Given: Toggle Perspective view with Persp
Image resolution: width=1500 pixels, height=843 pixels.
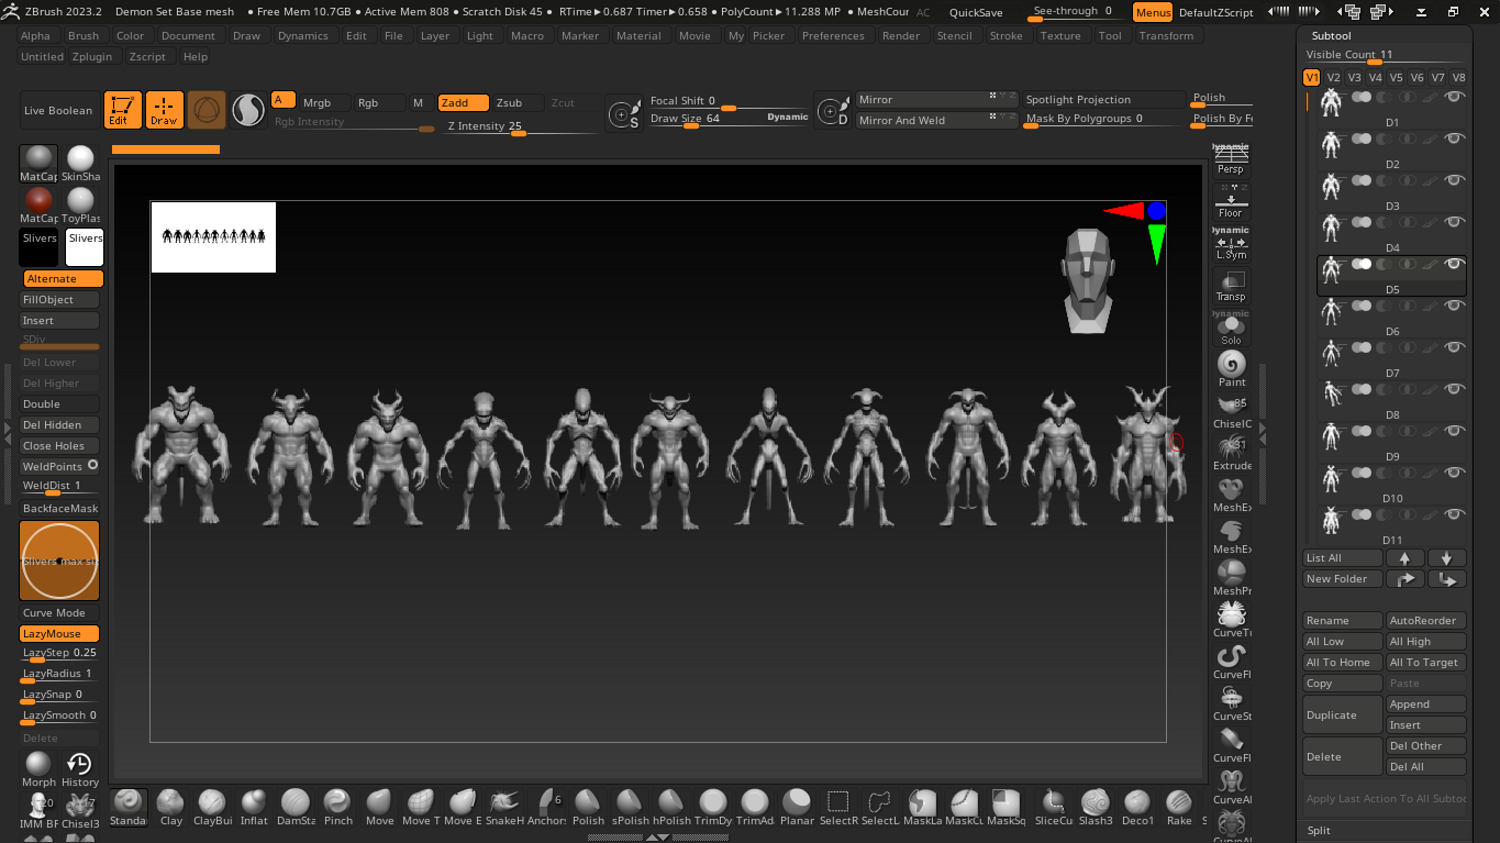Looking at the screenshot, I should click(1231, 158).
